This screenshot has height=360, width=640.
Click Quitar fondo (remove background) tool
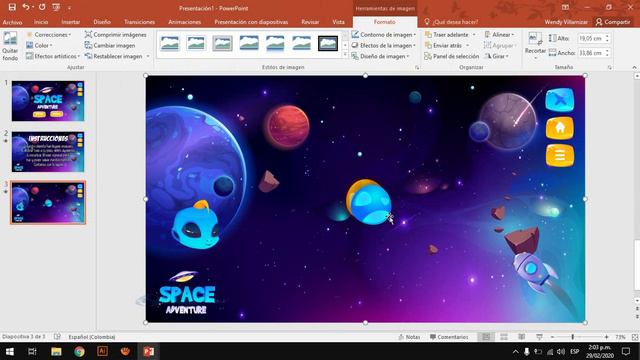pos(10,46)
